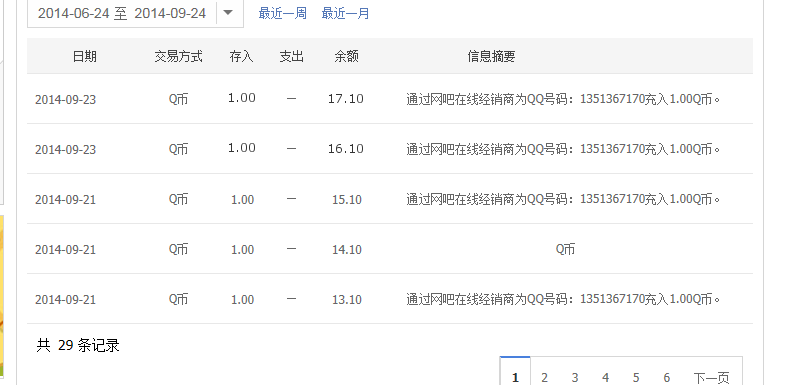790x385 pixels.
Task: Click the date in the 14.10 balance row
Action: tap(65, 249)
